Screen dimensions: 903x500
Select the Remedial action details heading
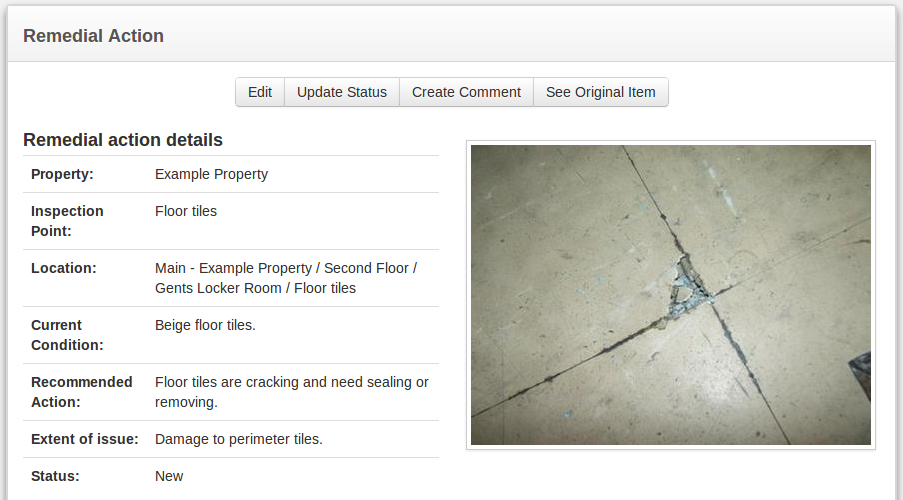[x=123, y=140]
